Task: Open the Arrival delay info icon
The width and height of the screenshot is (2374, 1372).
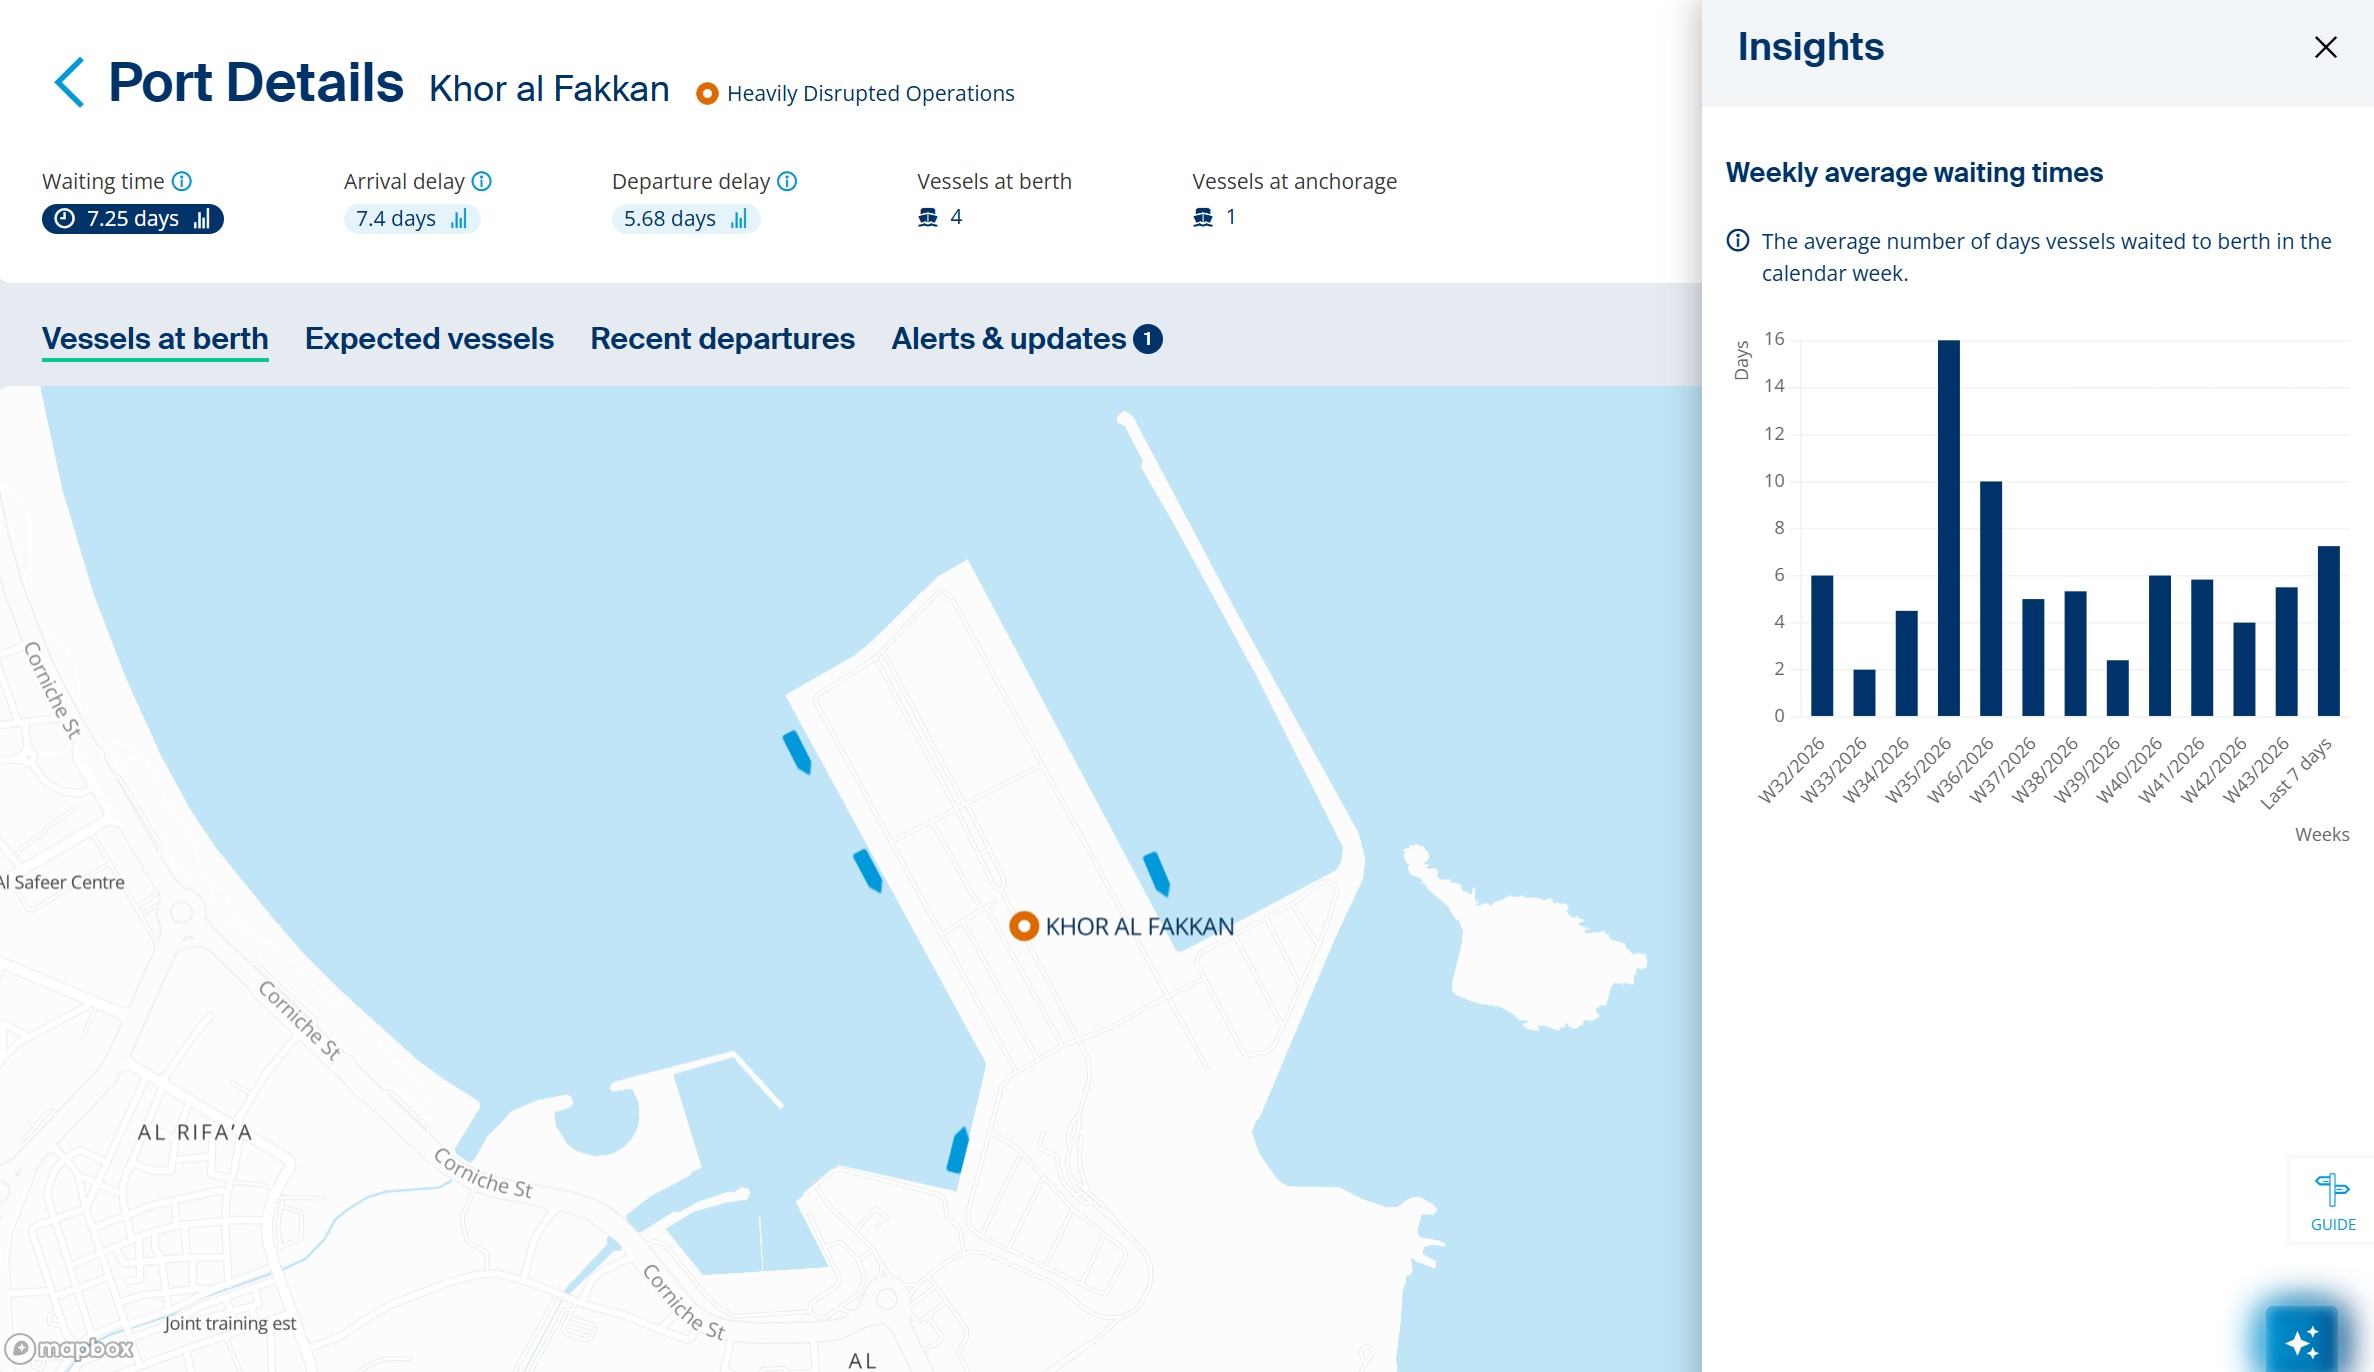Action: 482,181
